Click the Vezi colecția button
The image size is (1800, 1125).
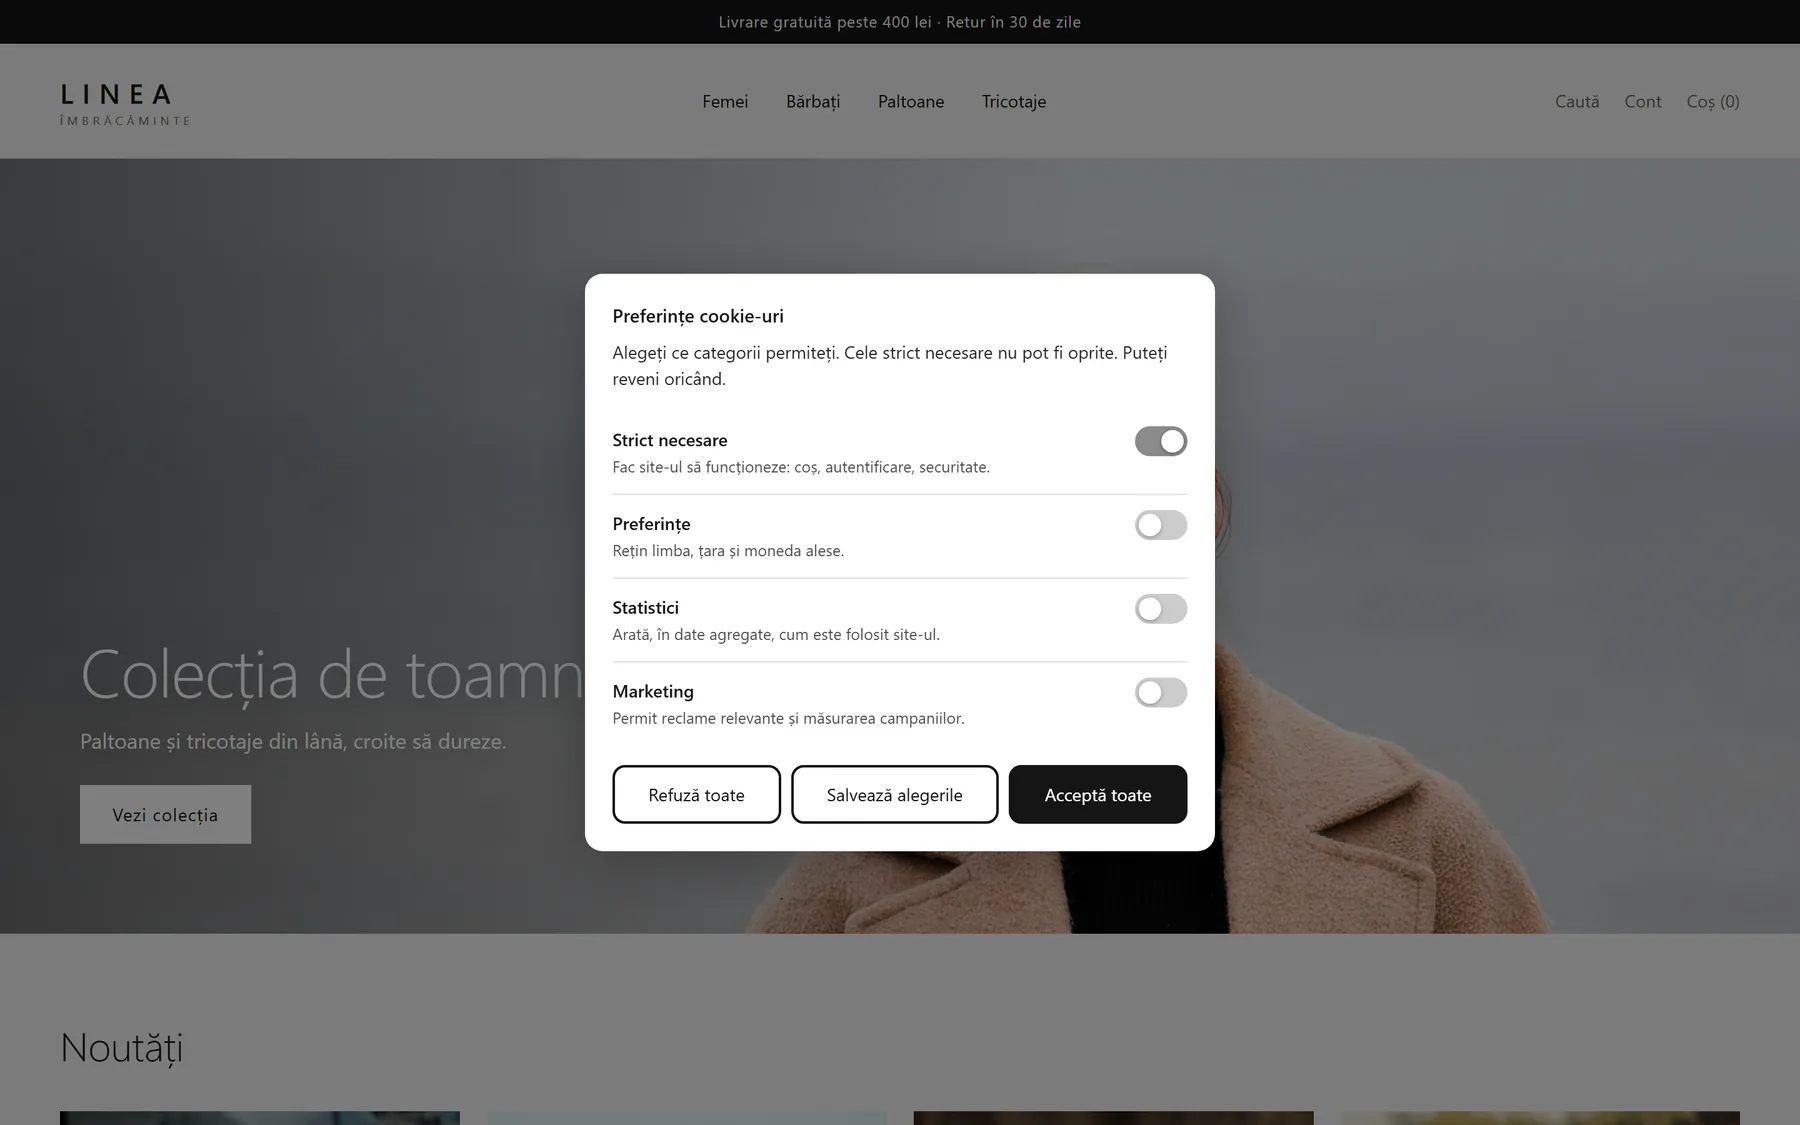coord(165,814)
